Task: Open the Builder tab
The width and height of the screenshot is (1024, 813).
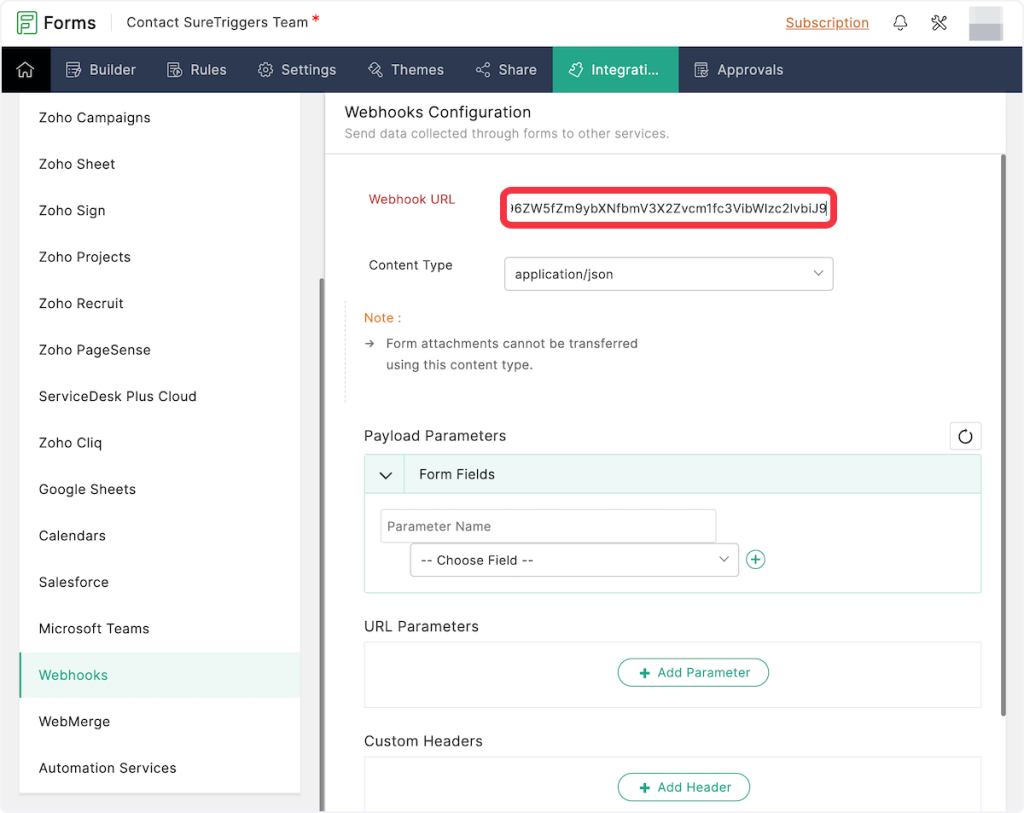Action: click(x=101, y=70)
